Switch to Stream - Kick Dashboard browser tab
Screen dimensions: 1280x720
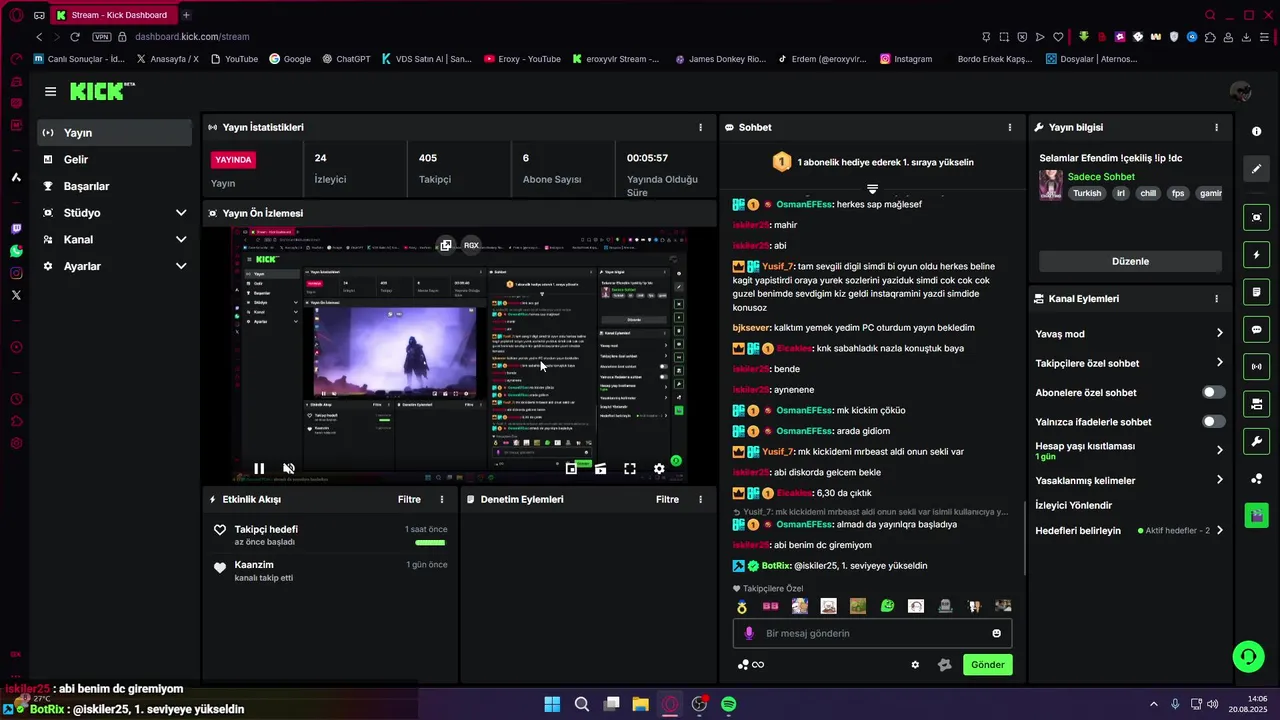pyautogui.click(x=113, y=15)
